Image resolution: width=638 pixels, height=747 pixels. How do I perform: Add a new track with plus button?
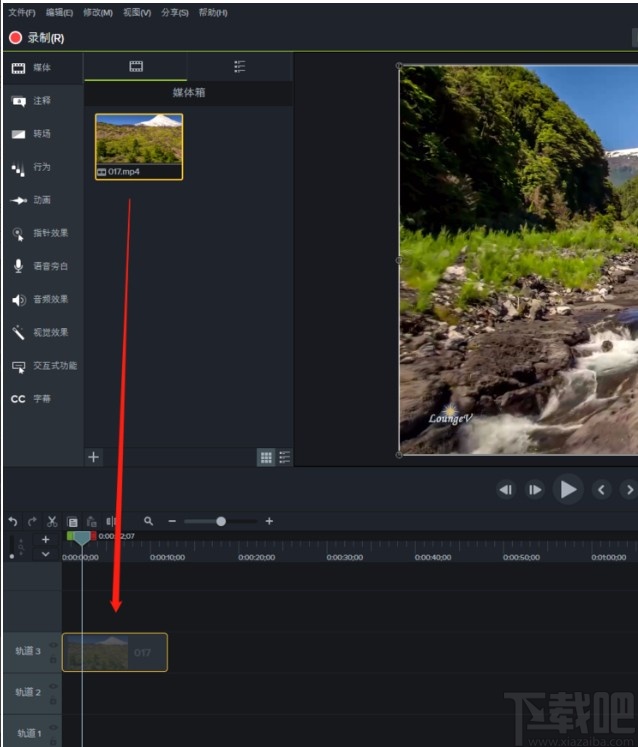[46, 539]
